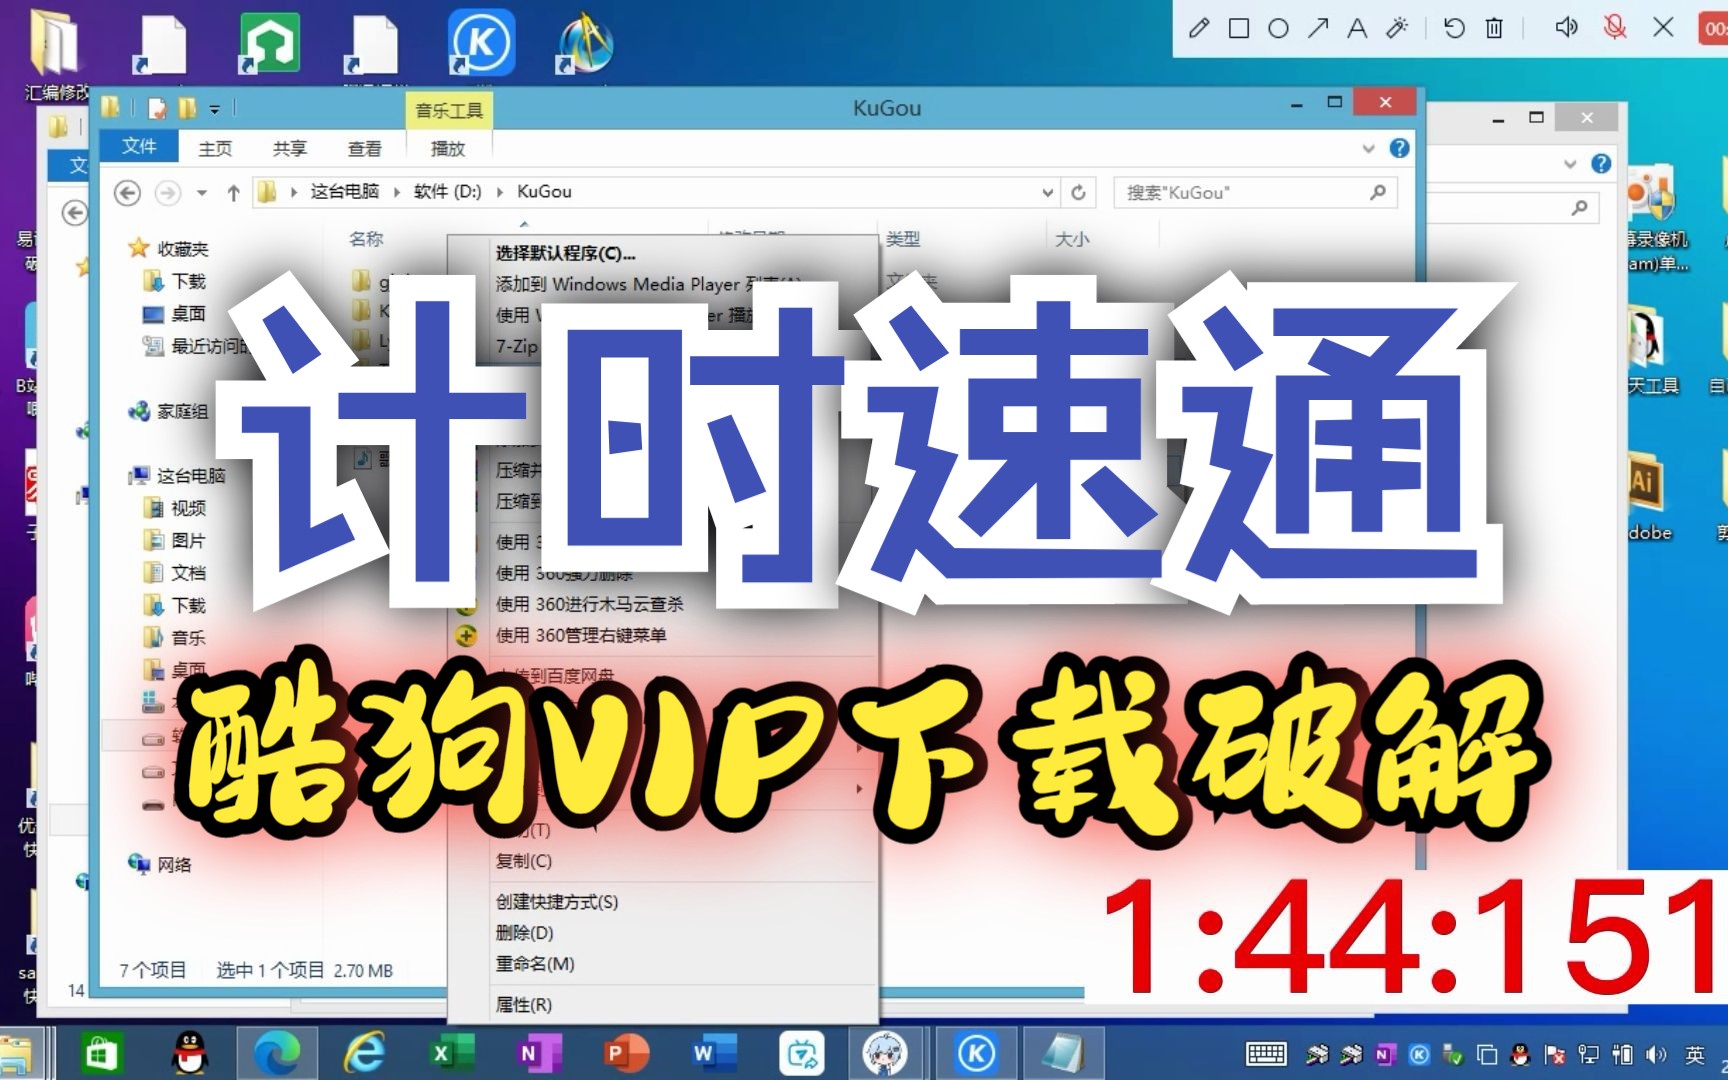Open Explorer help question mark
1728x1080 pixels.
(x=1399, y=148)
